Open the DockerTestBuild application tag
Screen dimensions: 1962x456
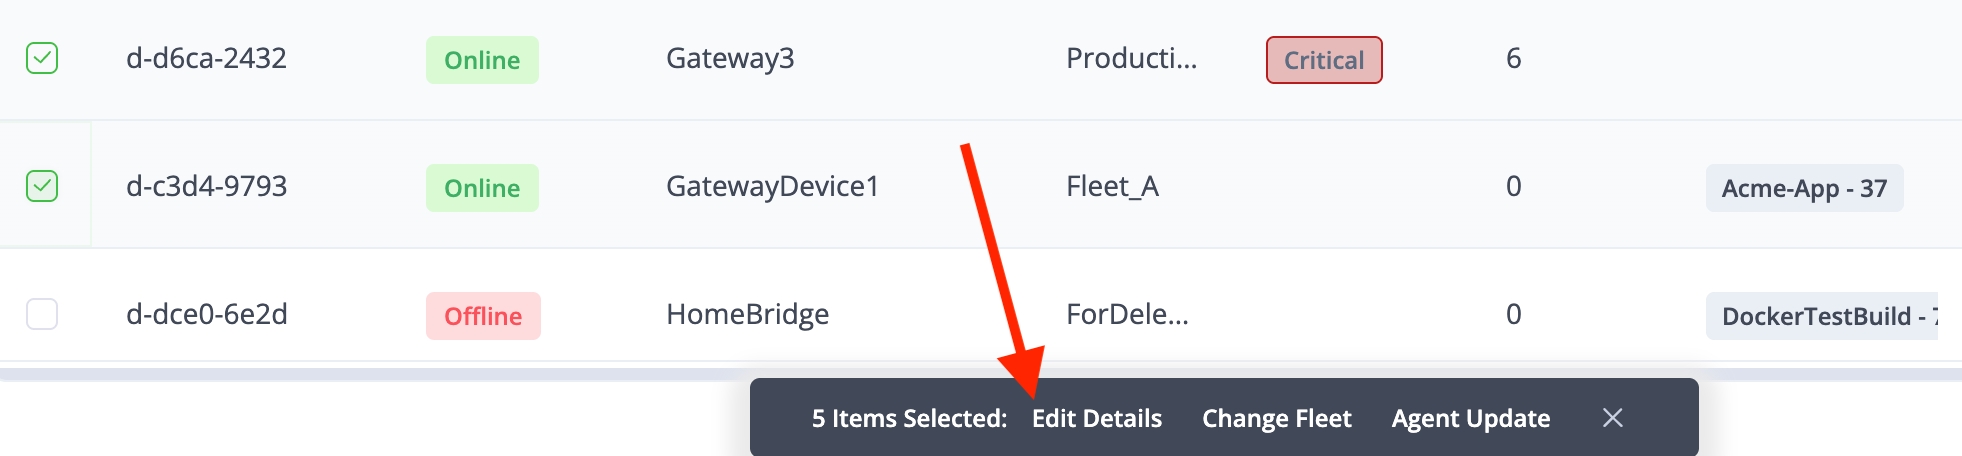tap(1820, 316)
